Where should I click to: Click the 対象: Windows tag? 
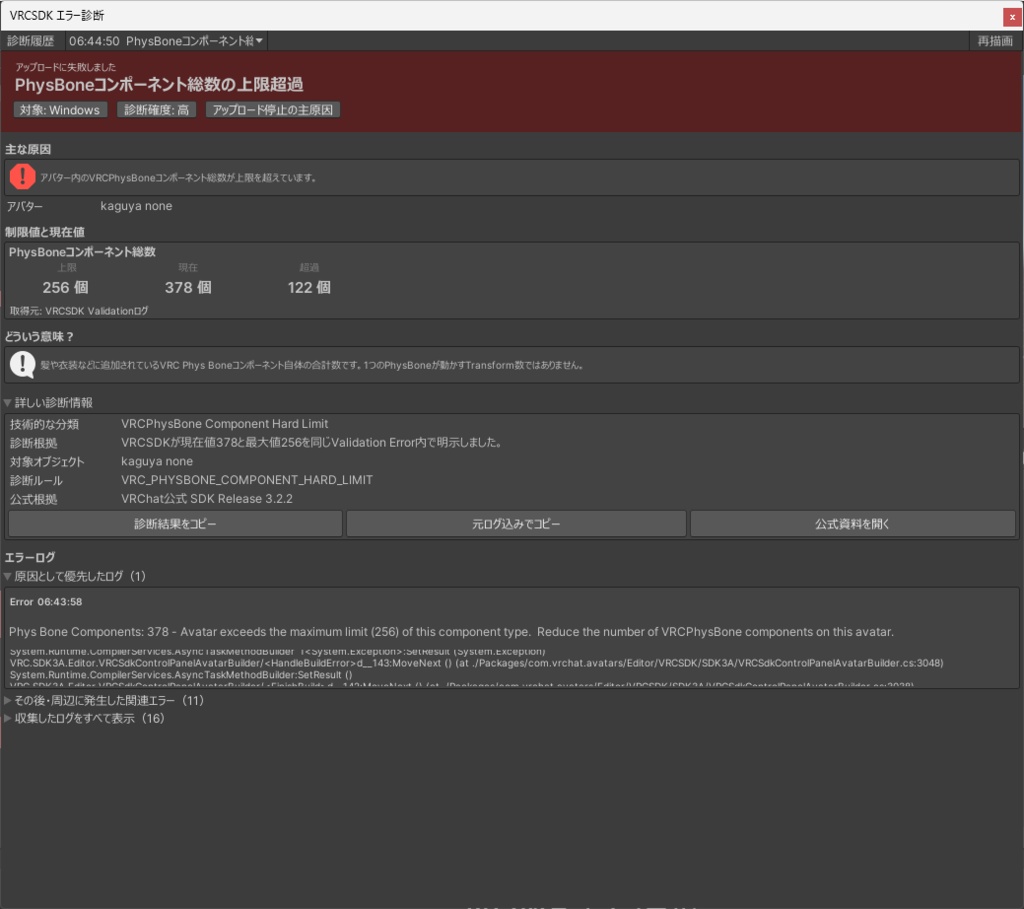click(x=59, y=110)
